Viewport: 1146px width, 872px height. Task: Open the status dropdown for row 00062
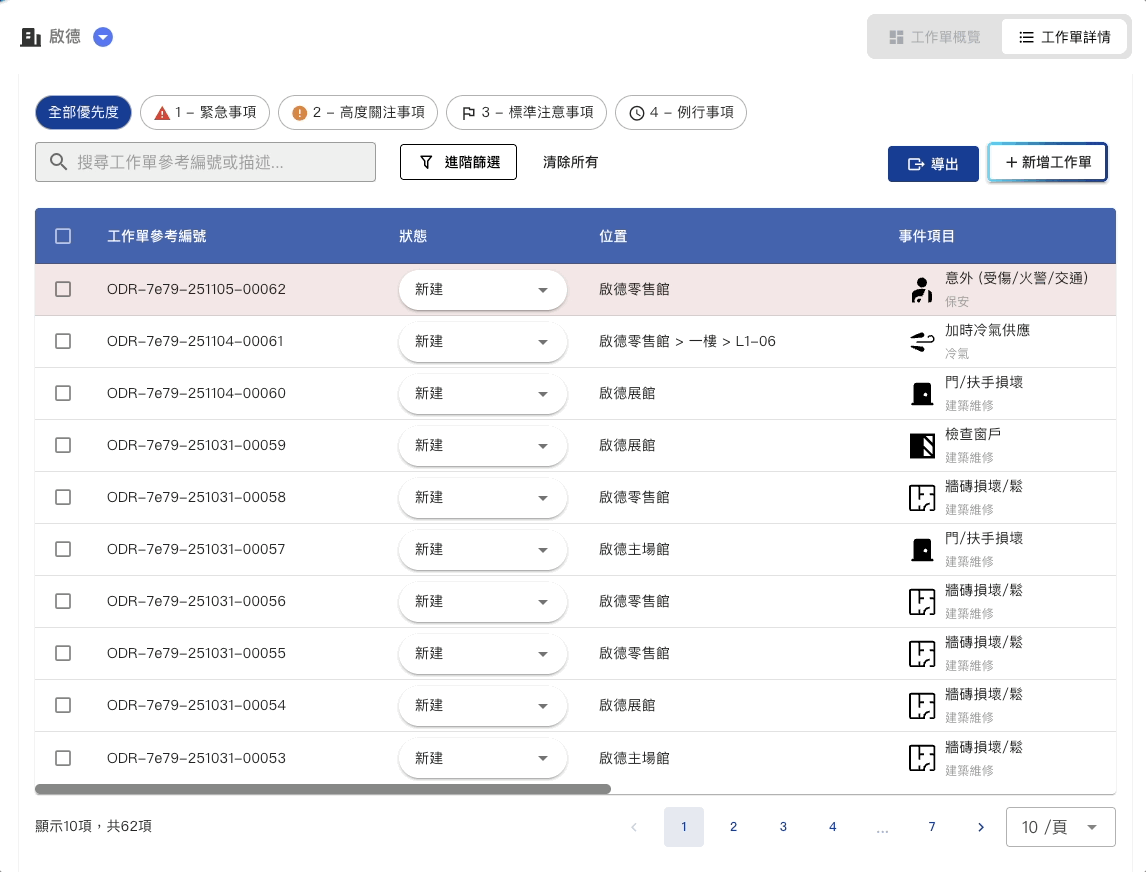click(483, 289)
